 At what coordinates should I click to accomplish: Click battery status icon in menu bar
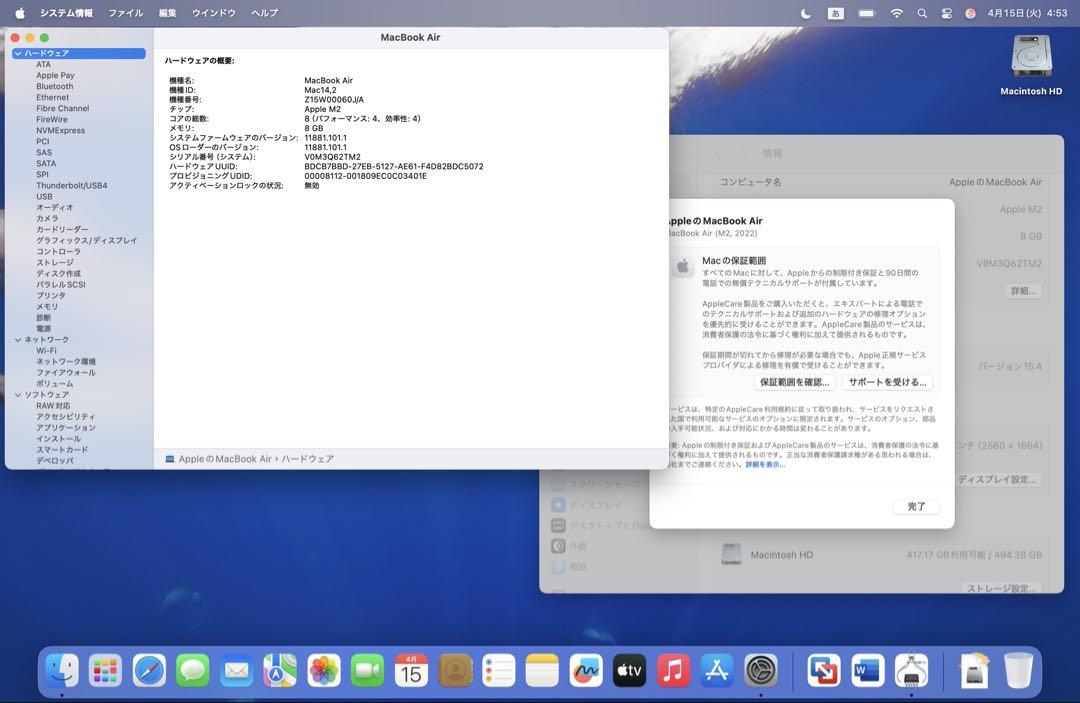coord(866,13)
